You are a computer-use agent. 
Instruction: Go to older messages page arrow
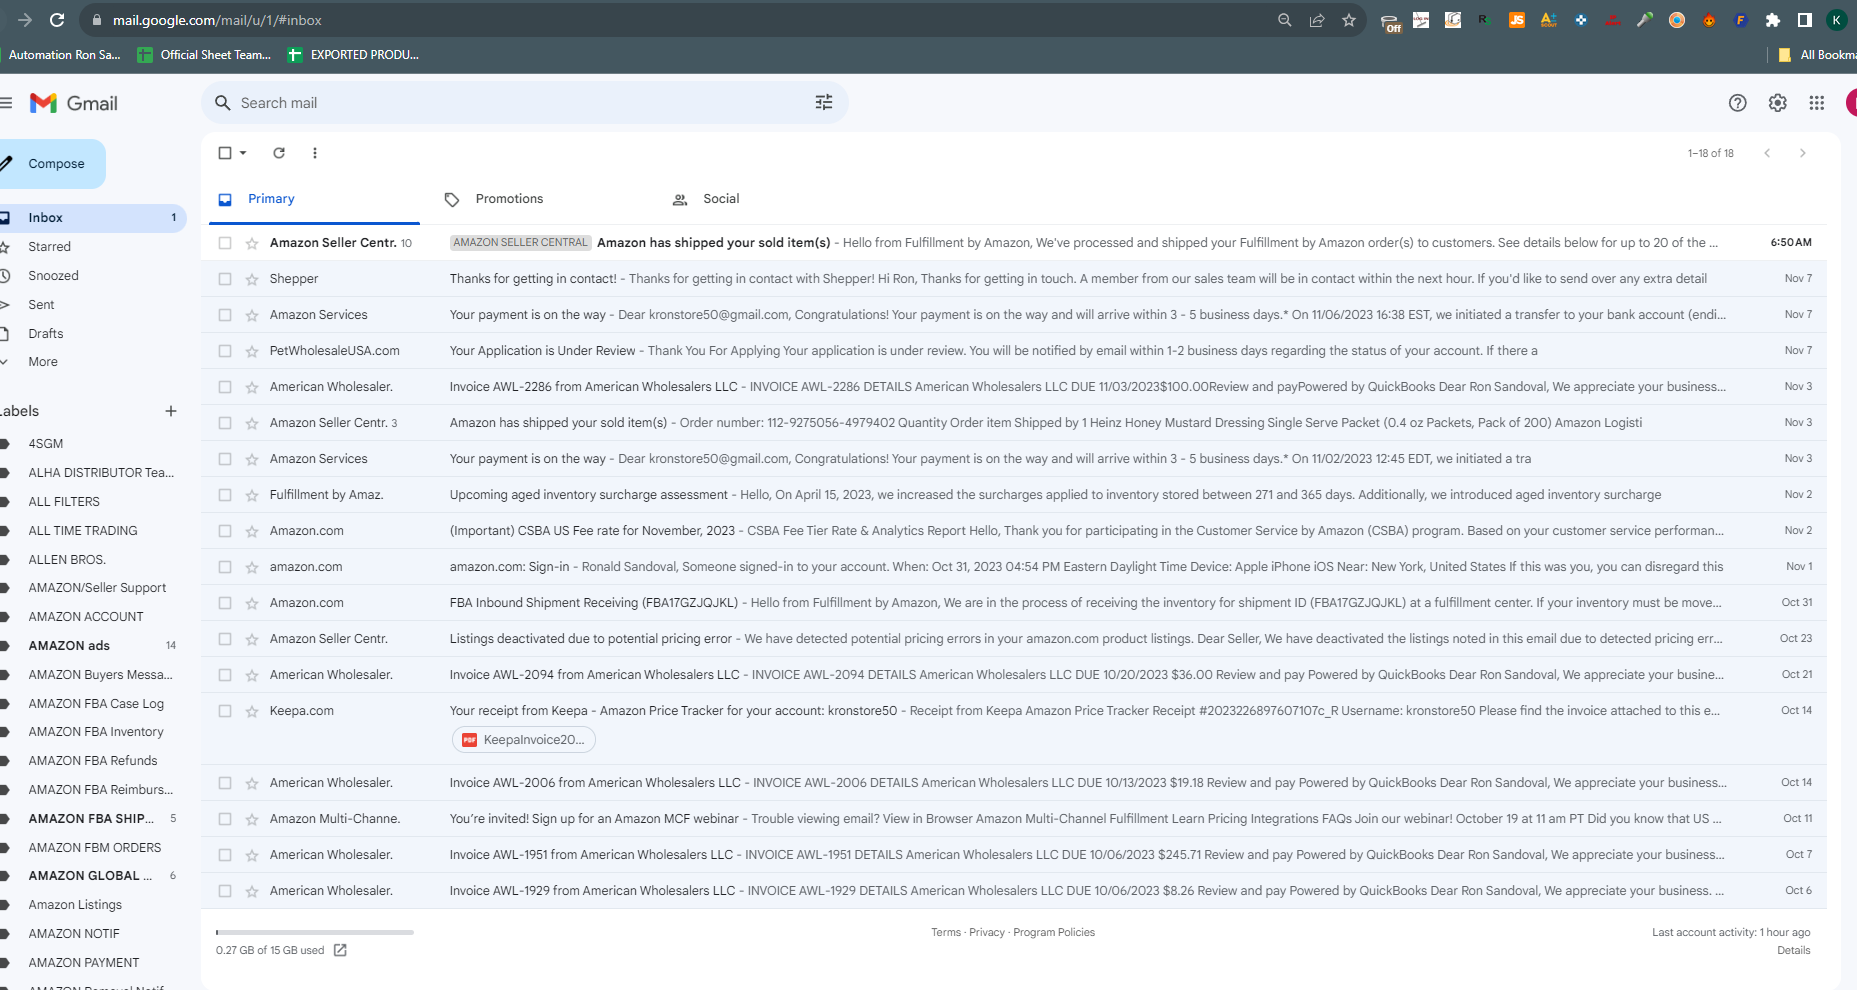coord(1803,153)
